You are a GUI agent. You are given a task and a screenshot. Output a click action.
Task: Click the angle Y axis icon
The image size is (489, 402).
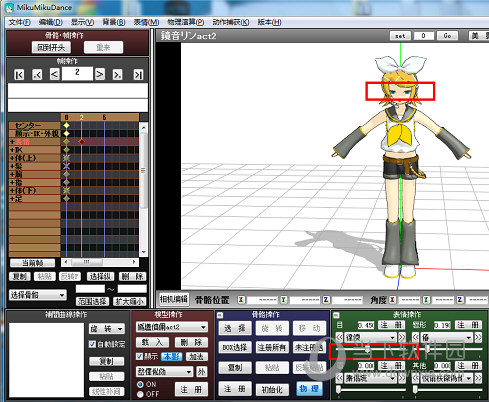[x=426, y=300]
